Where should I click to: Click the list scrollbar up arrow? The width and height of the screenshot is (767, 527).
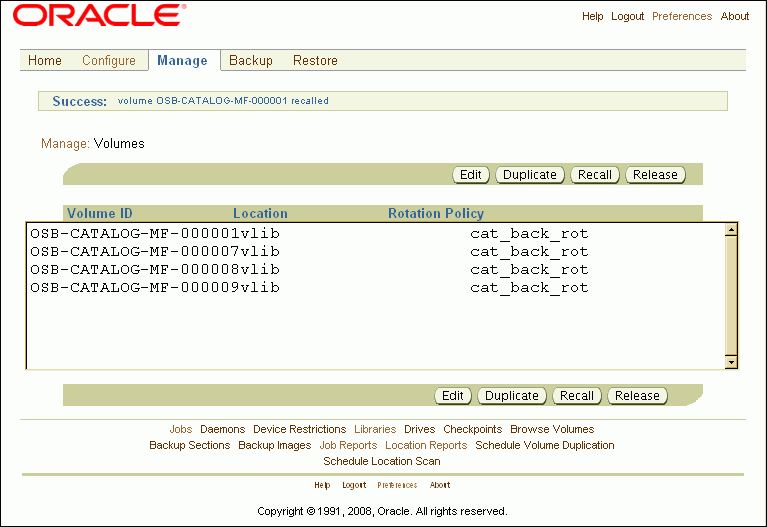[731, 229]
